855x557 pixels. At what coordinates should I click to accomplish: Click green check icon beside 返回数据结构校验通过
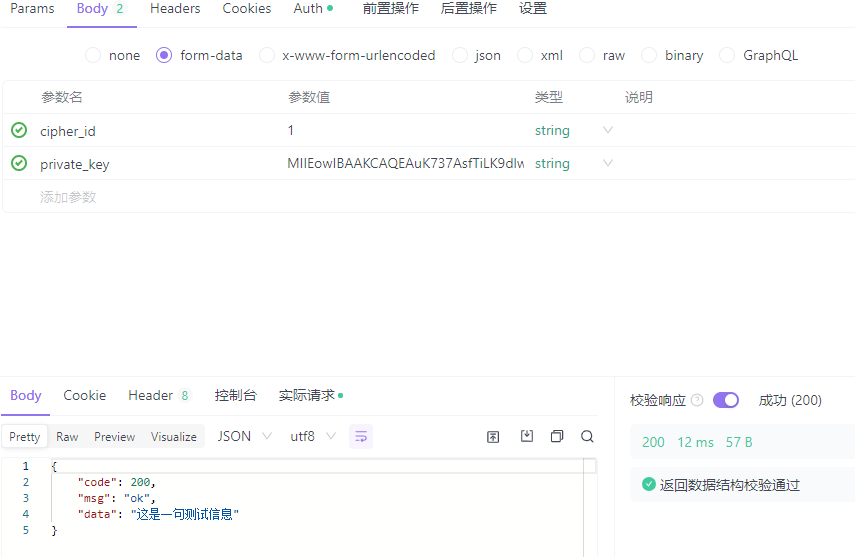pyautogui.click(x=649, y=485)
